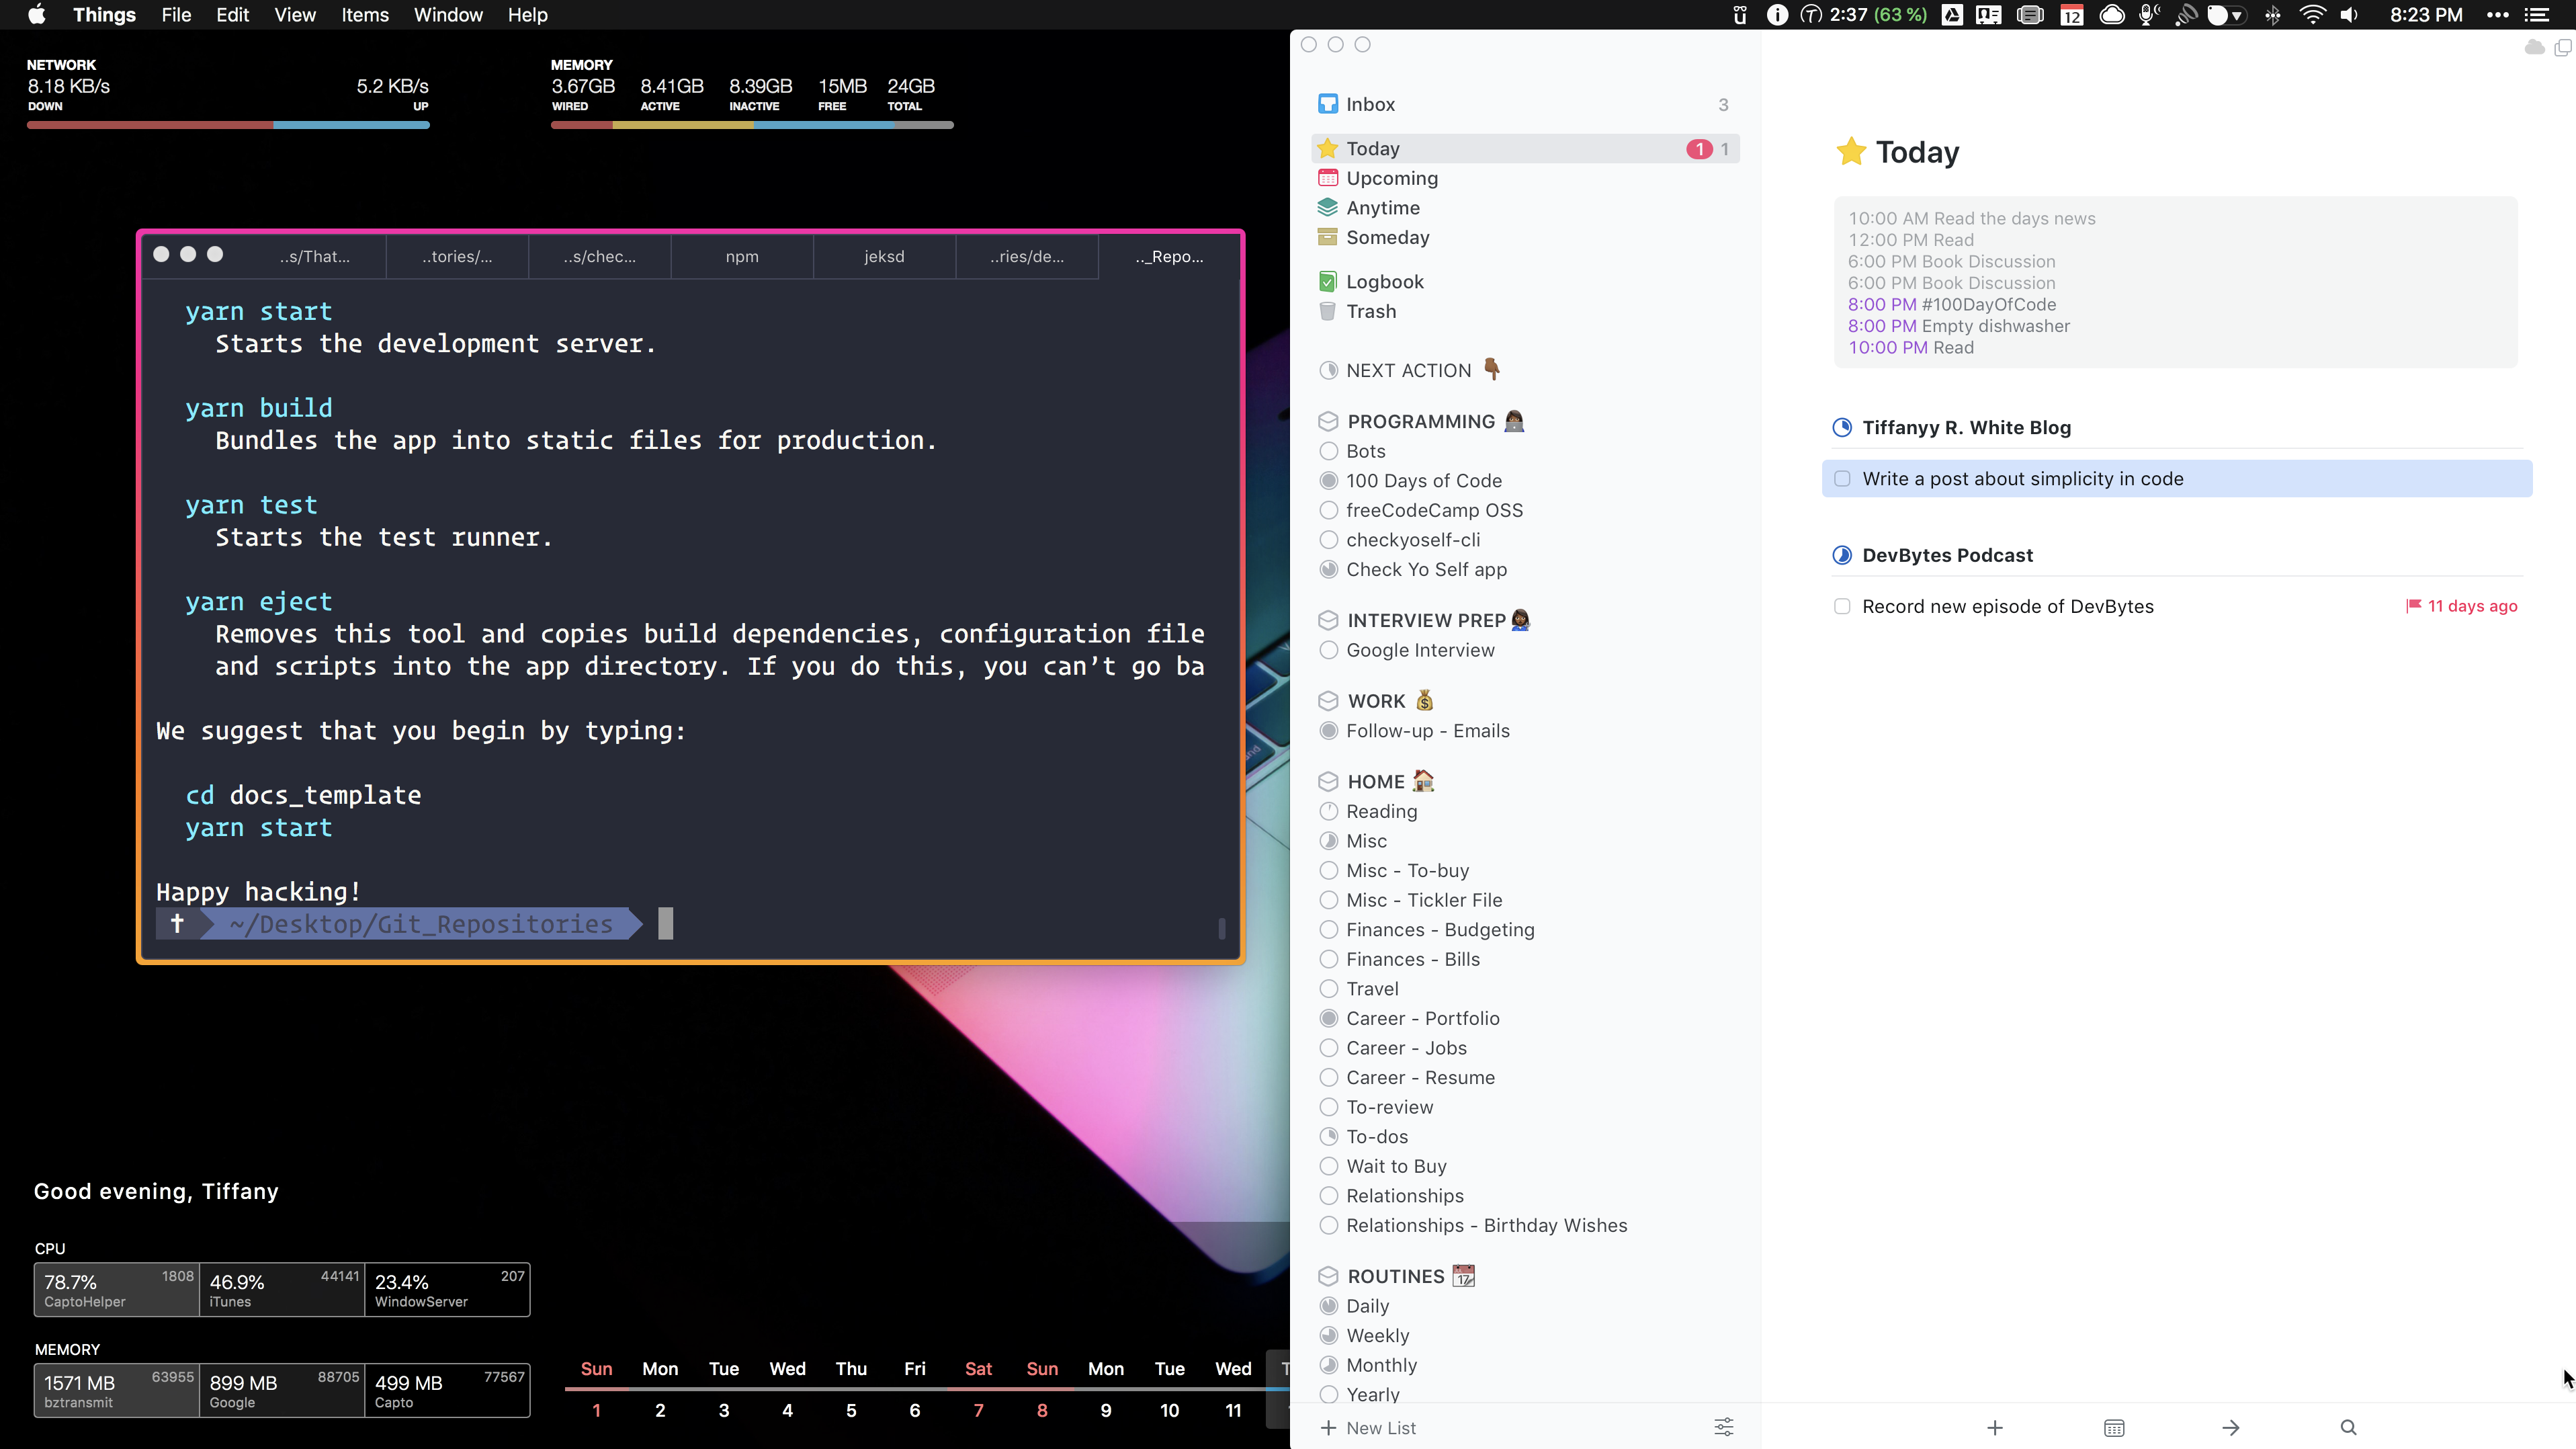The width and height of the screenshot is (2576, 1449).
Task: Click the volume icon in menu bar
Action: click(x=2349, y=15)
